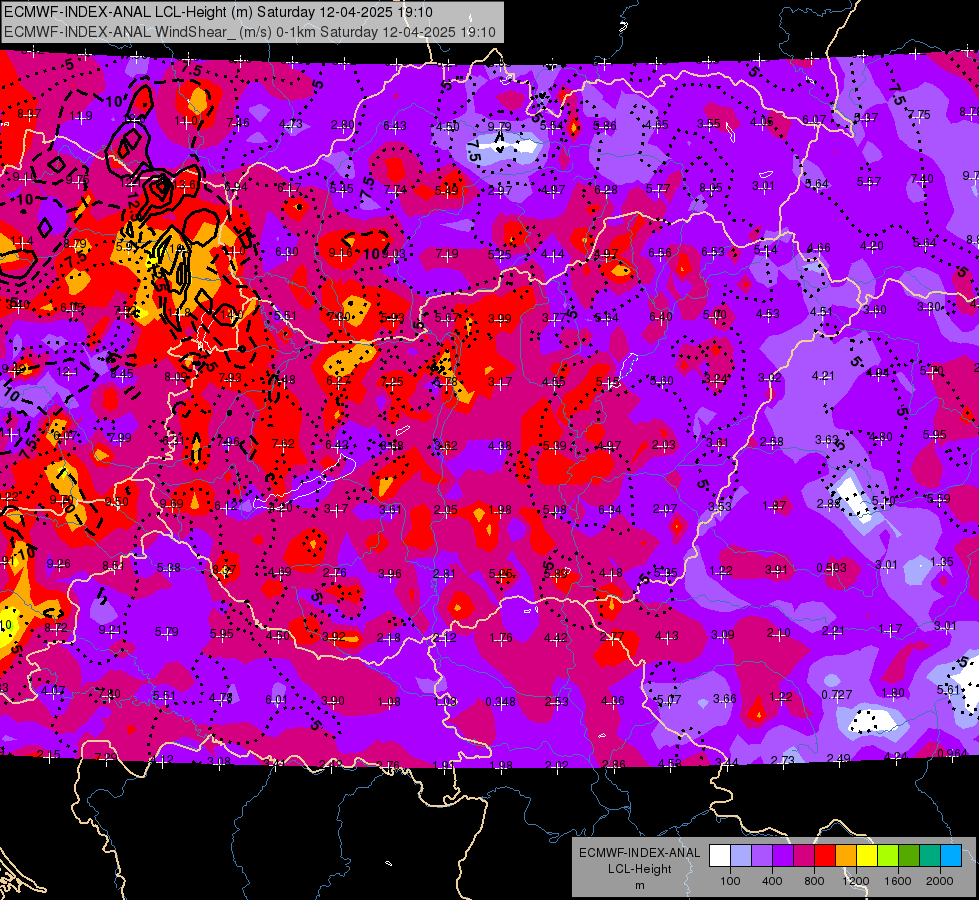Click the '1600' legend tick label
This screenshot has height=900, width=979.
click(x=898, y=881)
